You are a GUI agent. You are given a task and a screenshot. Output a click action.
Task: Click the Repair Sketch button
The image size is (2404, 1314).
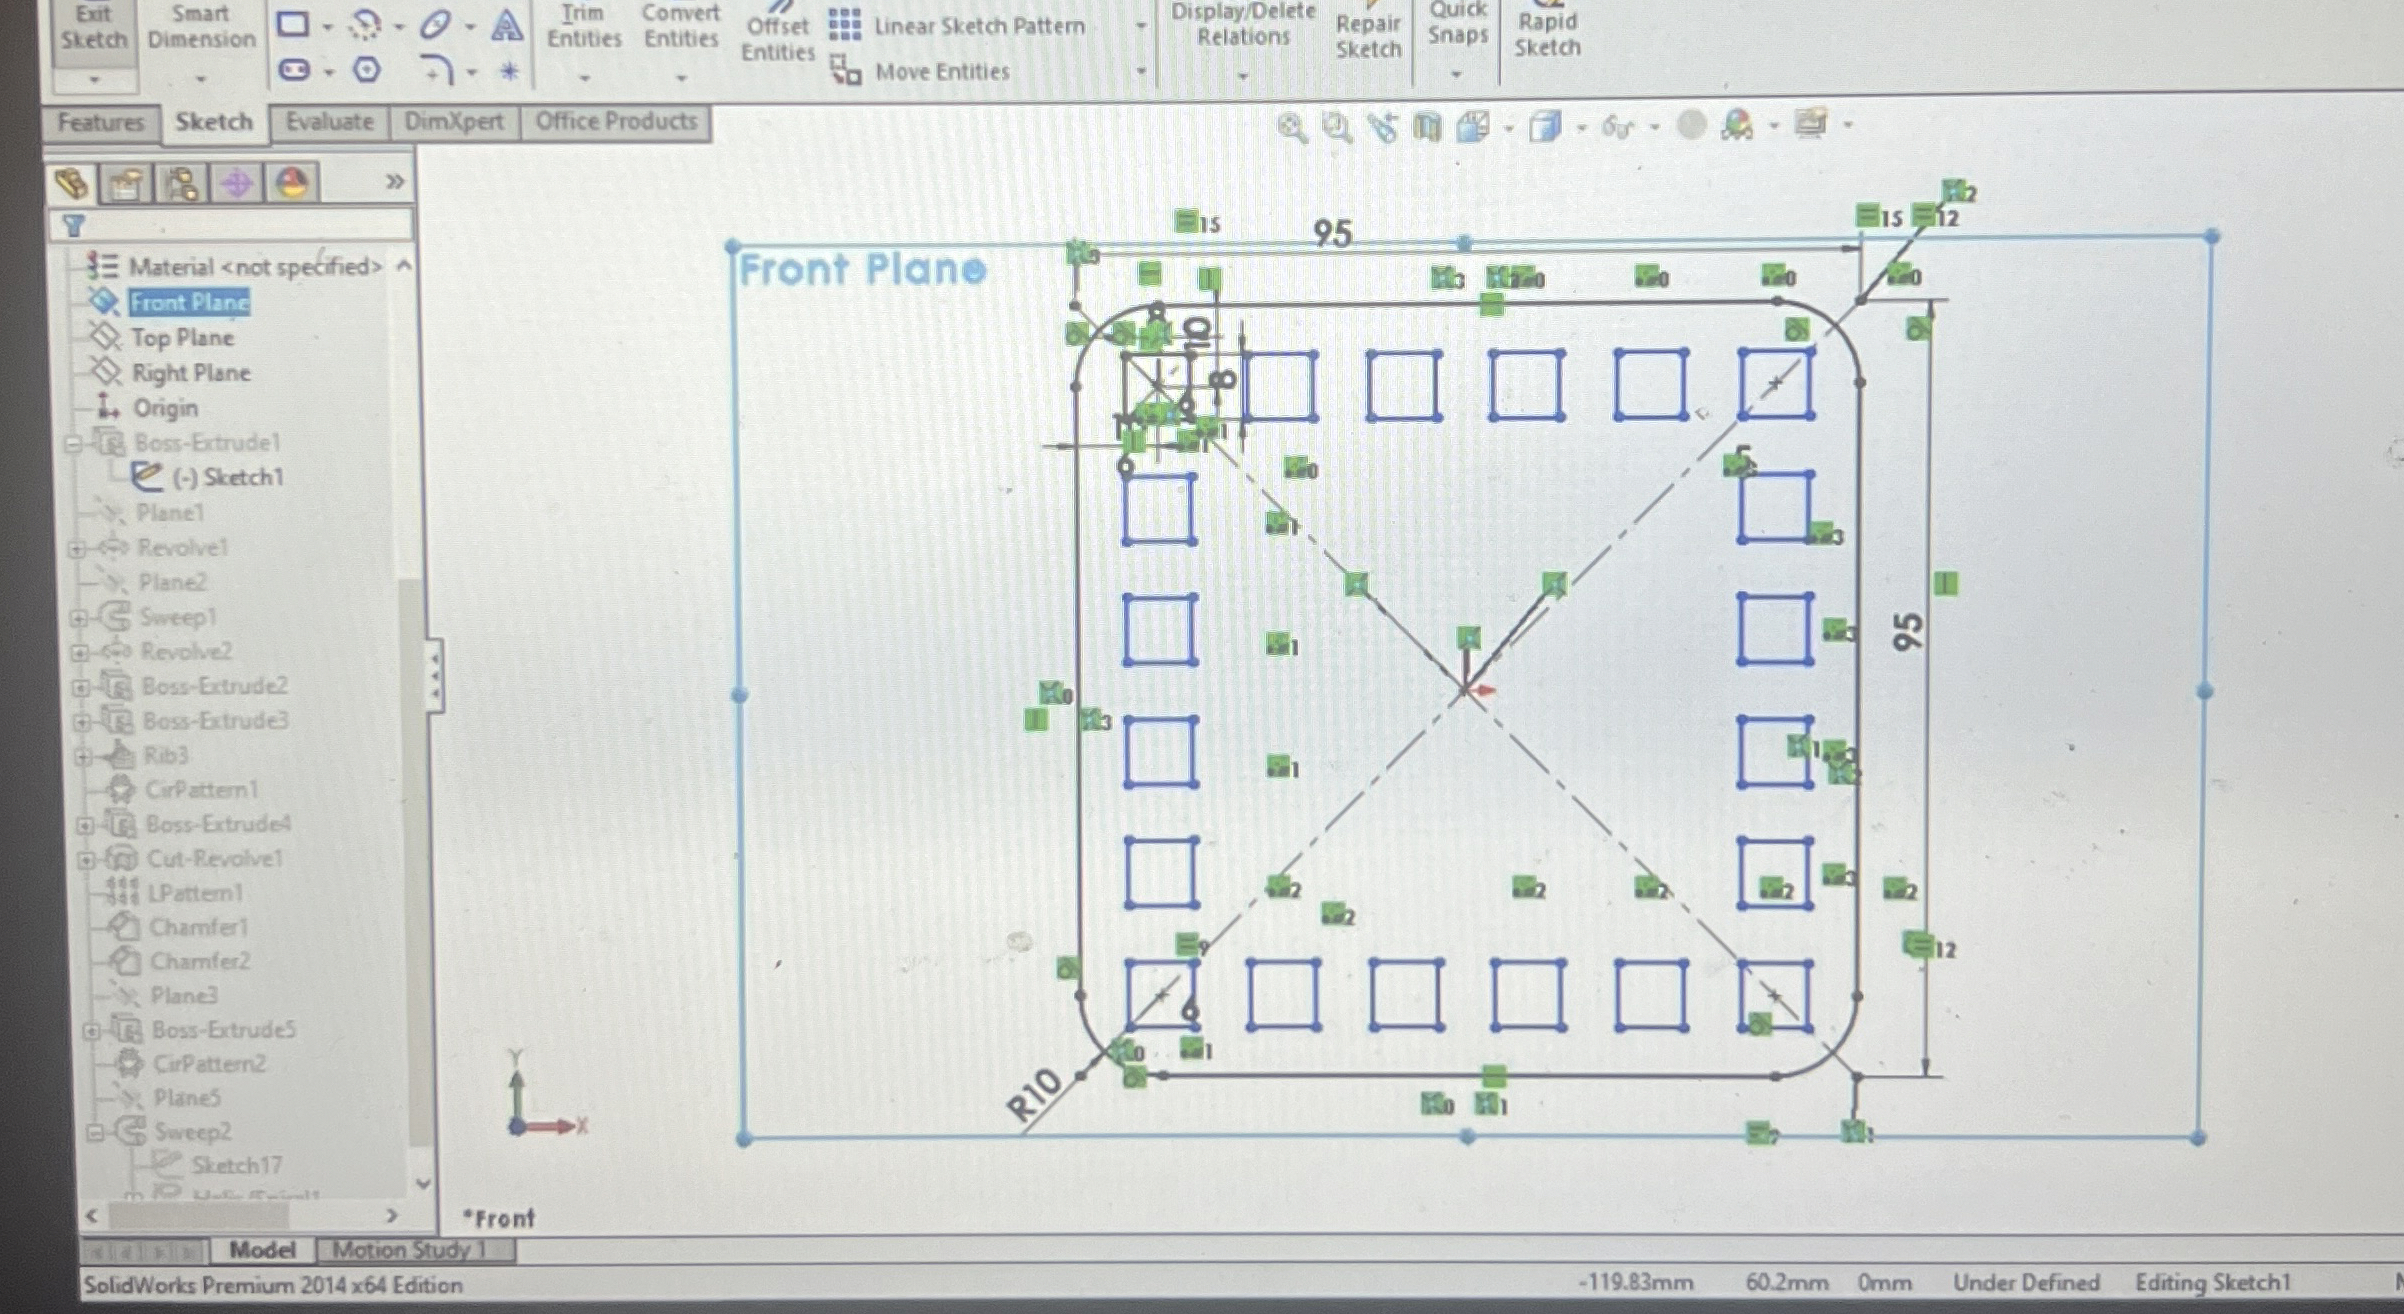(1367, 36)
